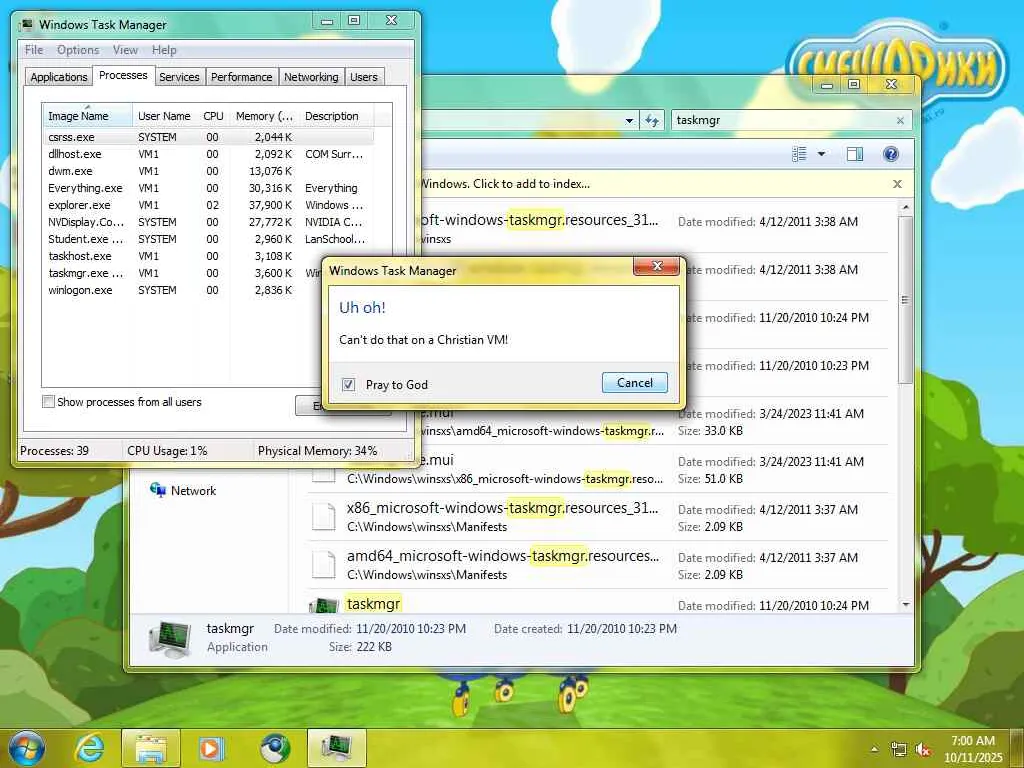Select the amd64 taskmgr.resources Manifests result

[x=597, y=565]
